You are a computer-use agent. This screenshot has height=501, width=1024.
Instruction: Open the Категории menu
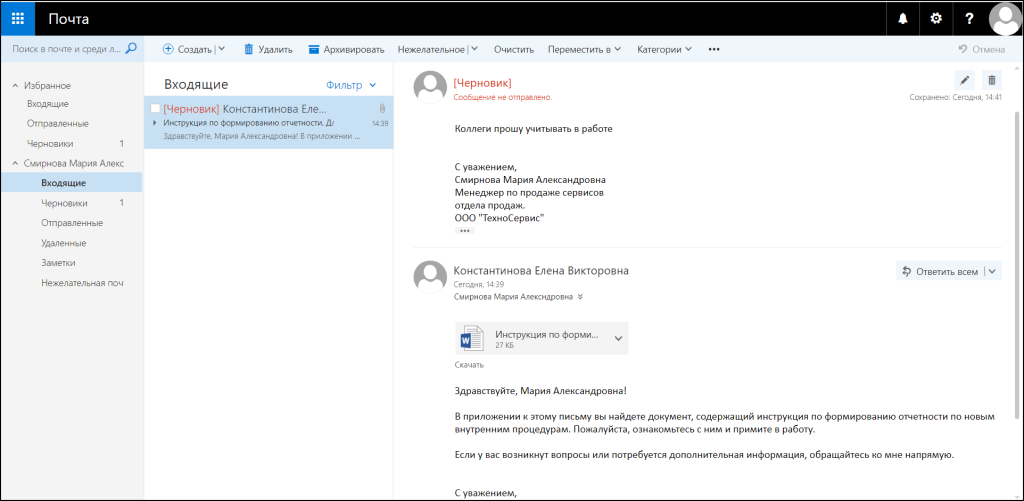(x=665, y=49)
